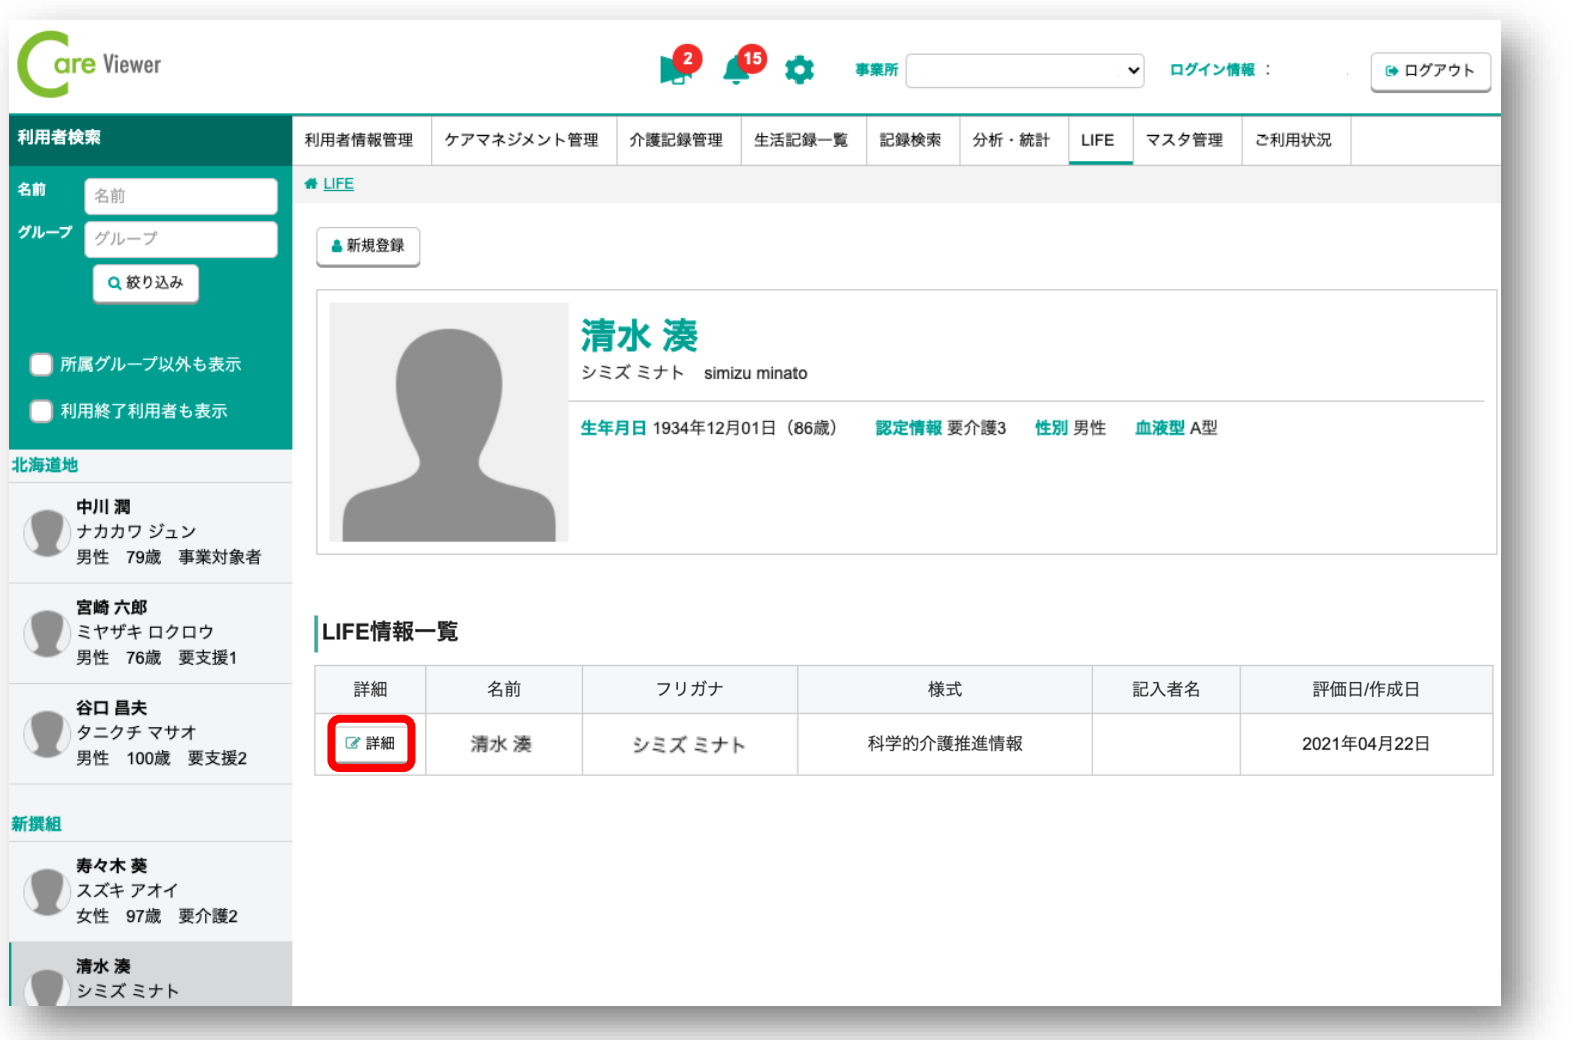This screenshot has width=1586, height=1040.
Task: Click the ログアウト button
Action: pyautogui.click(x=1429, y=71)
